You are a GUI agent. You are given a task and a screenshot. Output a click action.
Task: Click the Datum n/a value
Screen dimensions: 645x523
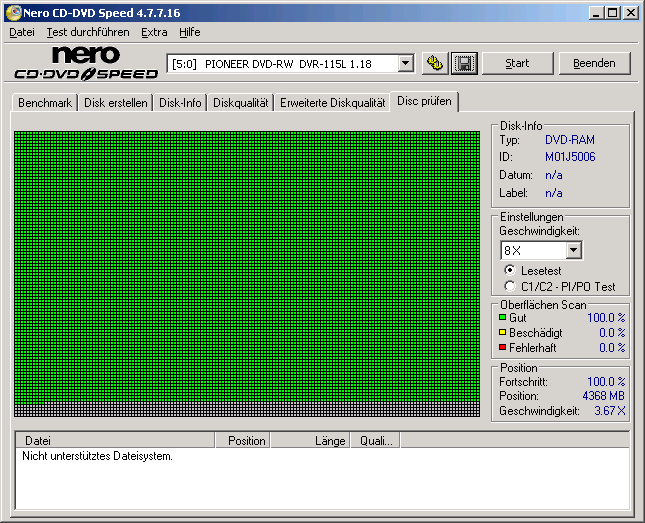click(554, 175)
